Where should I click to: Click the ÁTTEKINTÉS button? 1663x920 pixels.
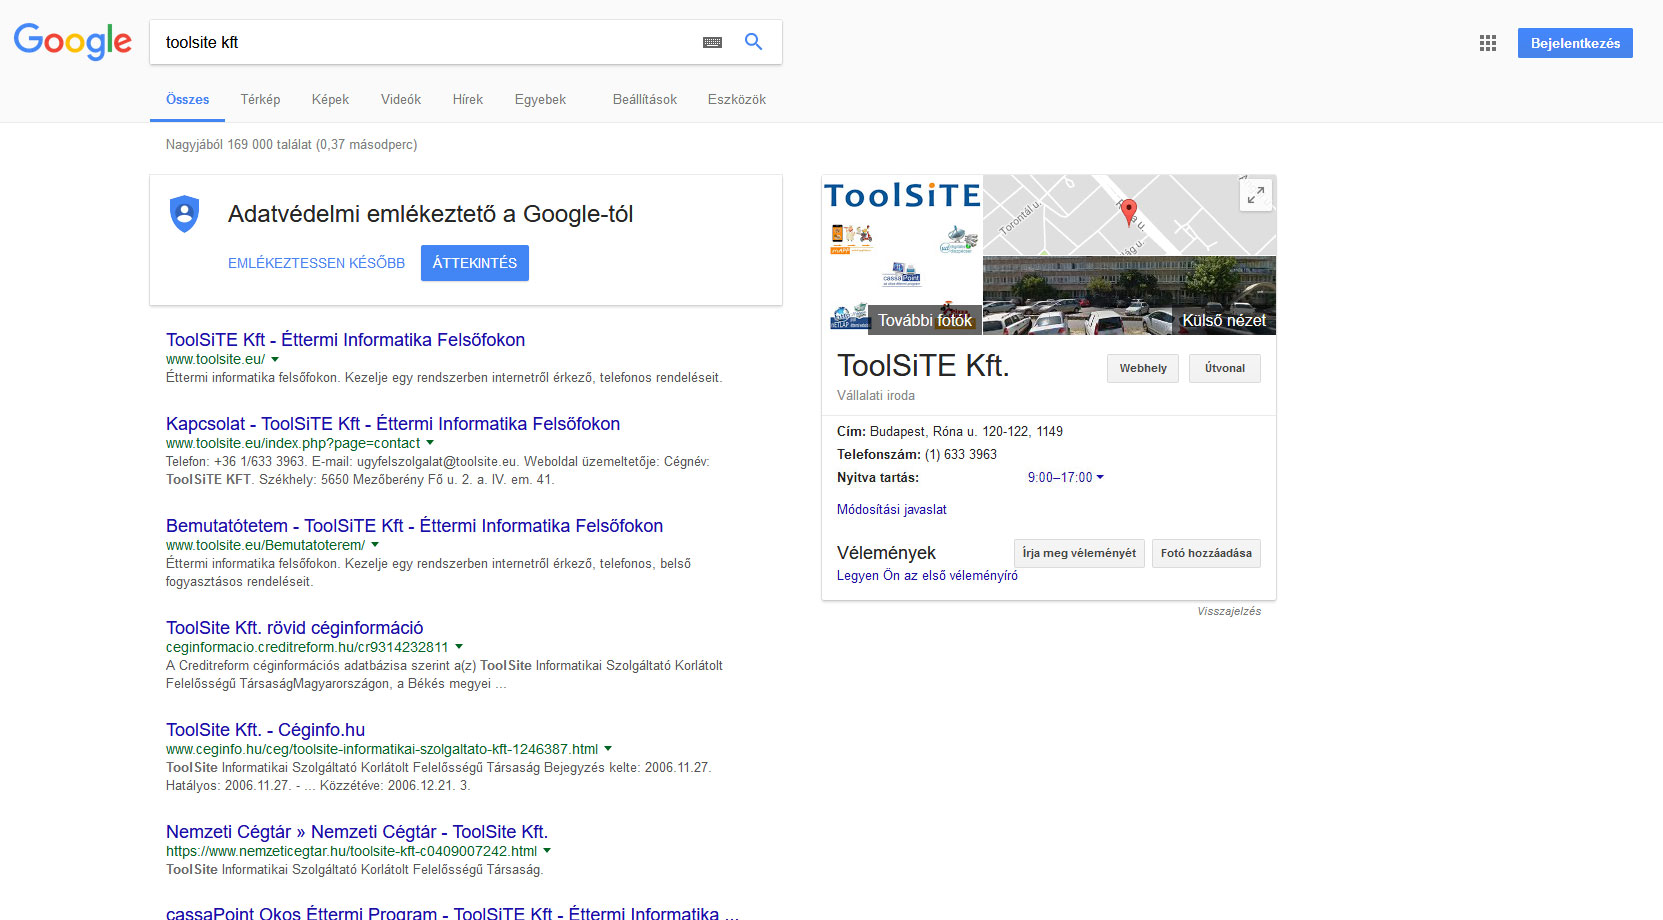point(475,263)
